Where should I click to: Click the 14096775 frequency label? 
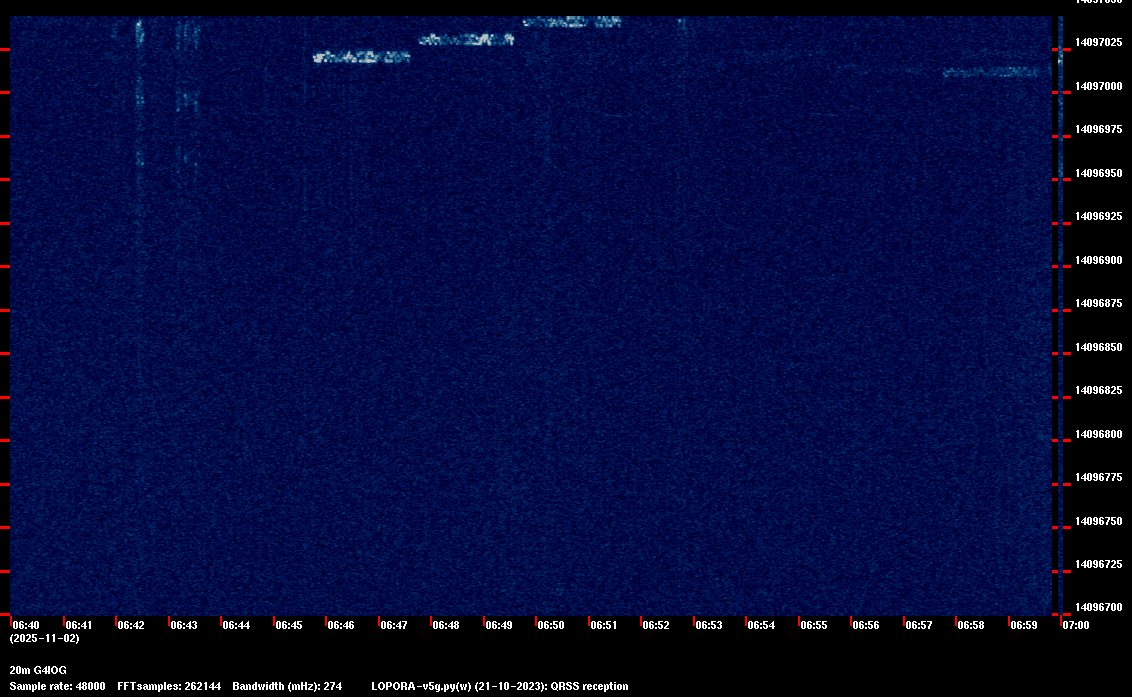click(1099, 477)
